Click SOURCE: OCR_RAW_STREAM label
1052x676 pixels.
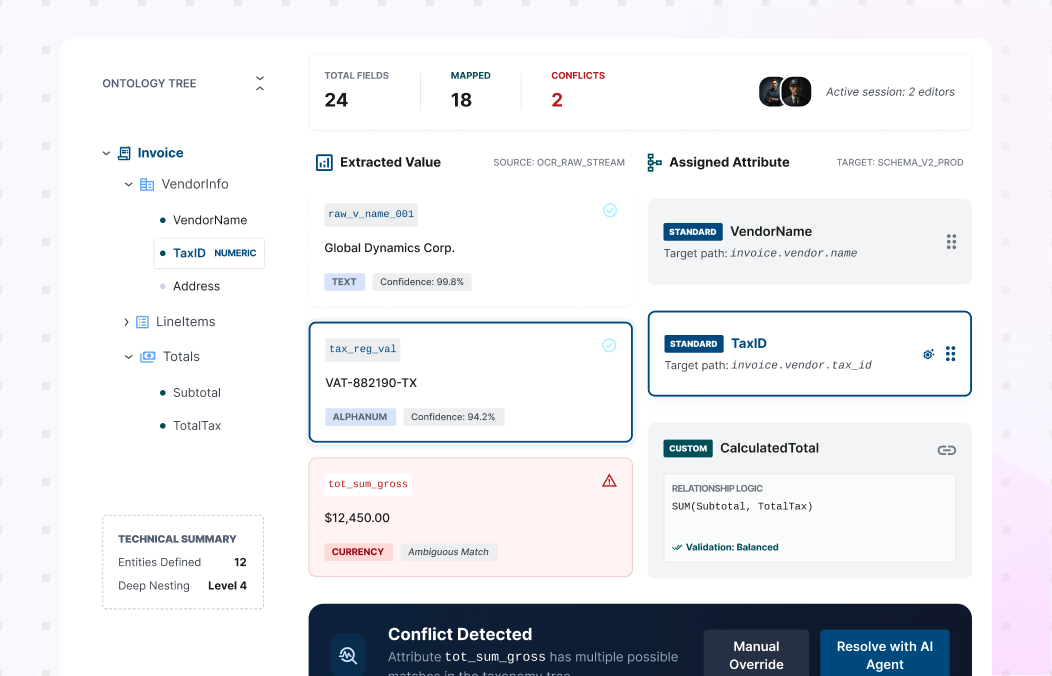point(559,162)
